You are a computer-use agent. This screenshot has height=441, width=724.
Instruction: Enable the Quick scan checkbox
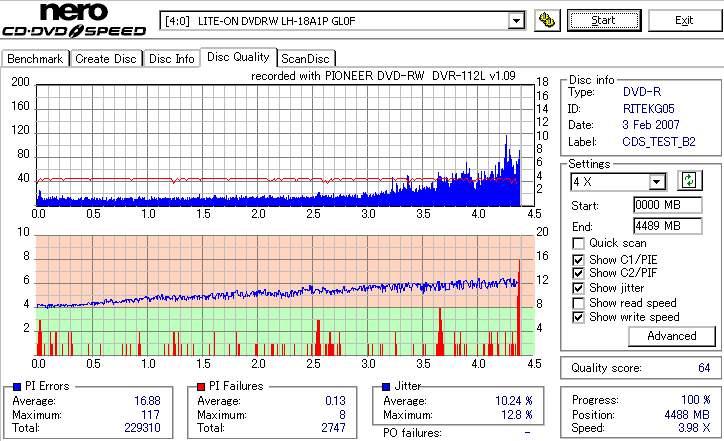[578, 243]
